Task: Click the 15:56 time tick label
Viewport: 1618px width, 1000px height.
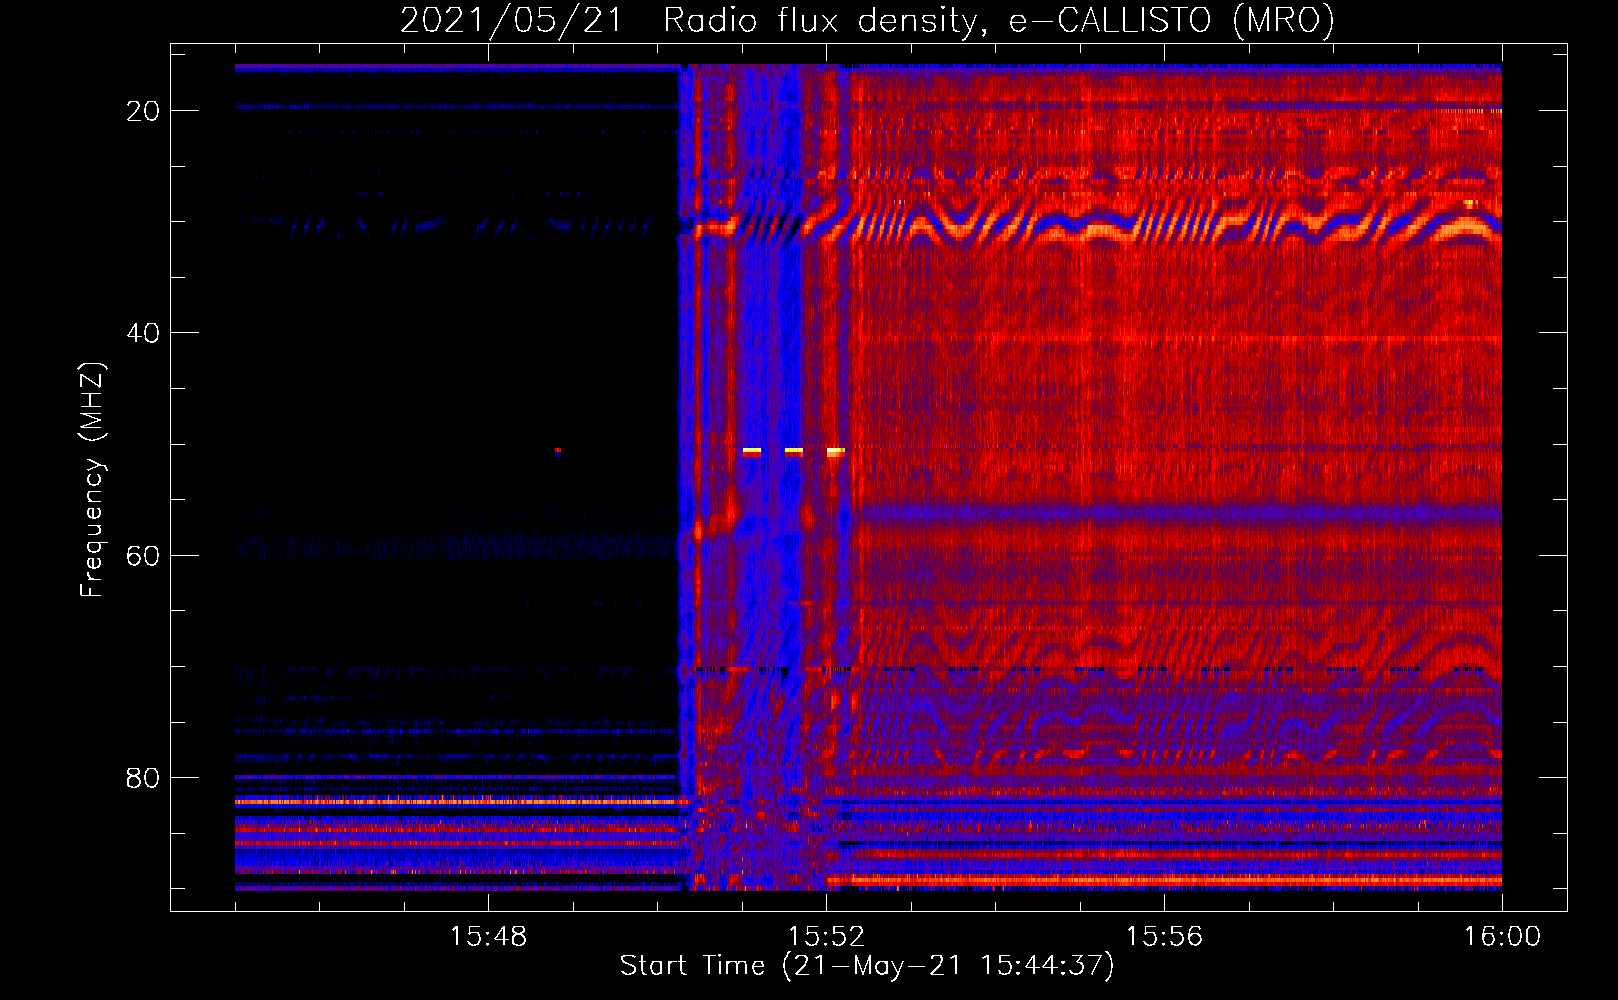Action: pyautogui.click(x=1164, y=937)
